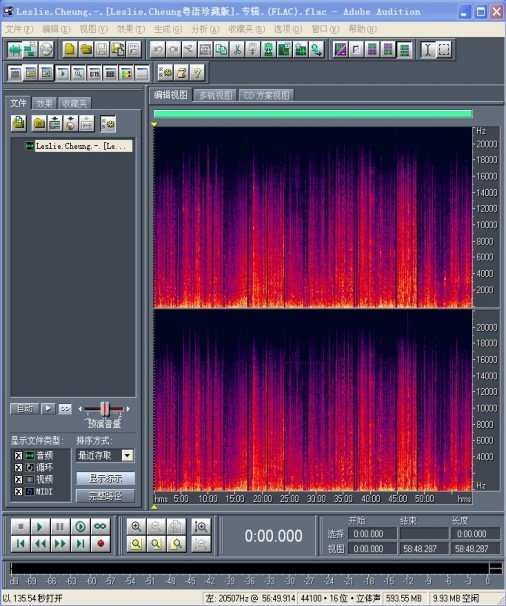
Task: Switch to the CD 方案视图 tab
Action: (x=267, y=95)
